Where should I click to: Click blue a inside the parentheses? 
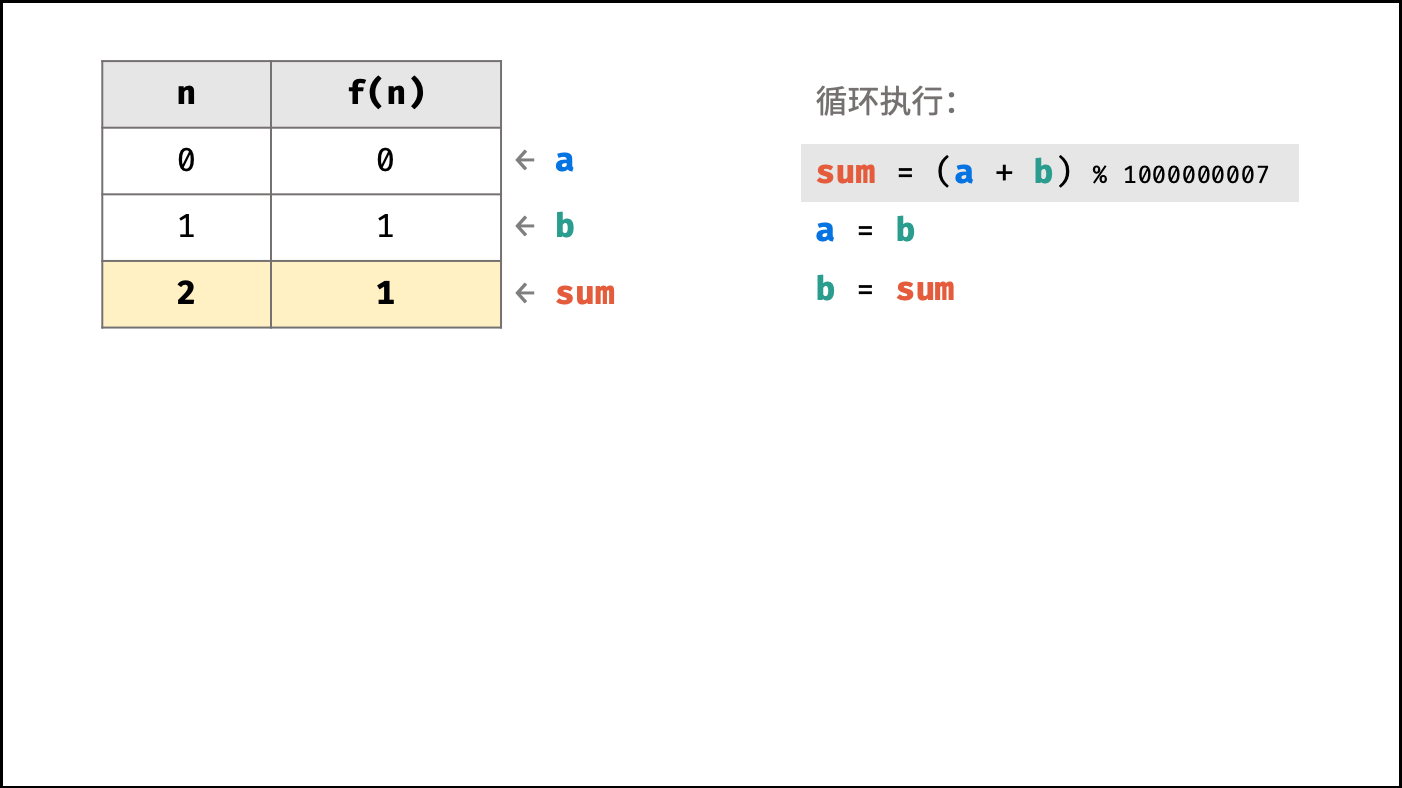[964, 173]
